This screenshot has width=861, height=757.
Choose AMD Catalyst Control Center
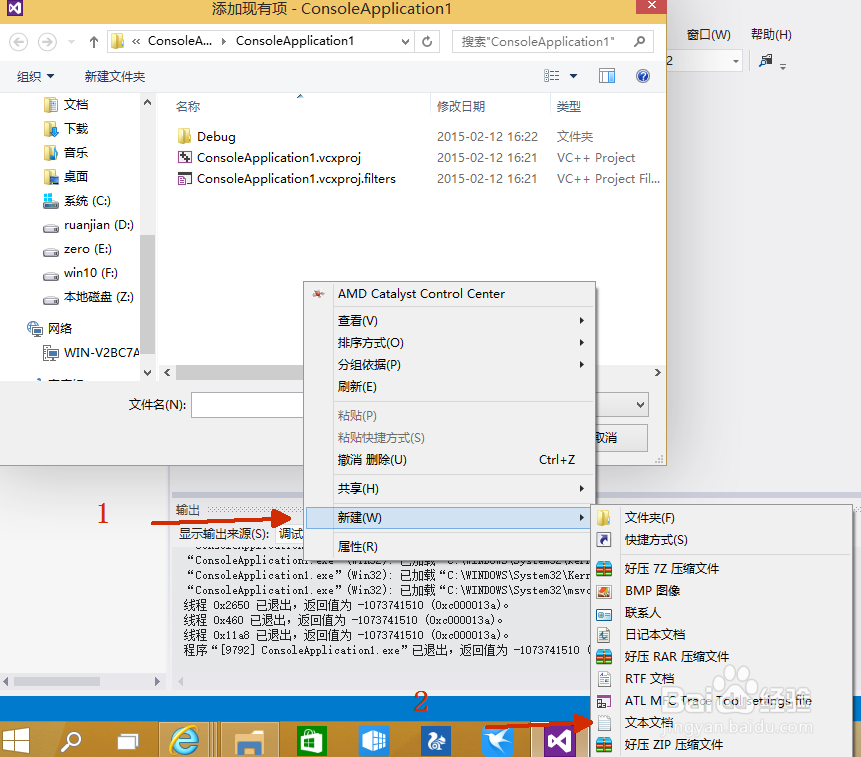tap(449, 294)
